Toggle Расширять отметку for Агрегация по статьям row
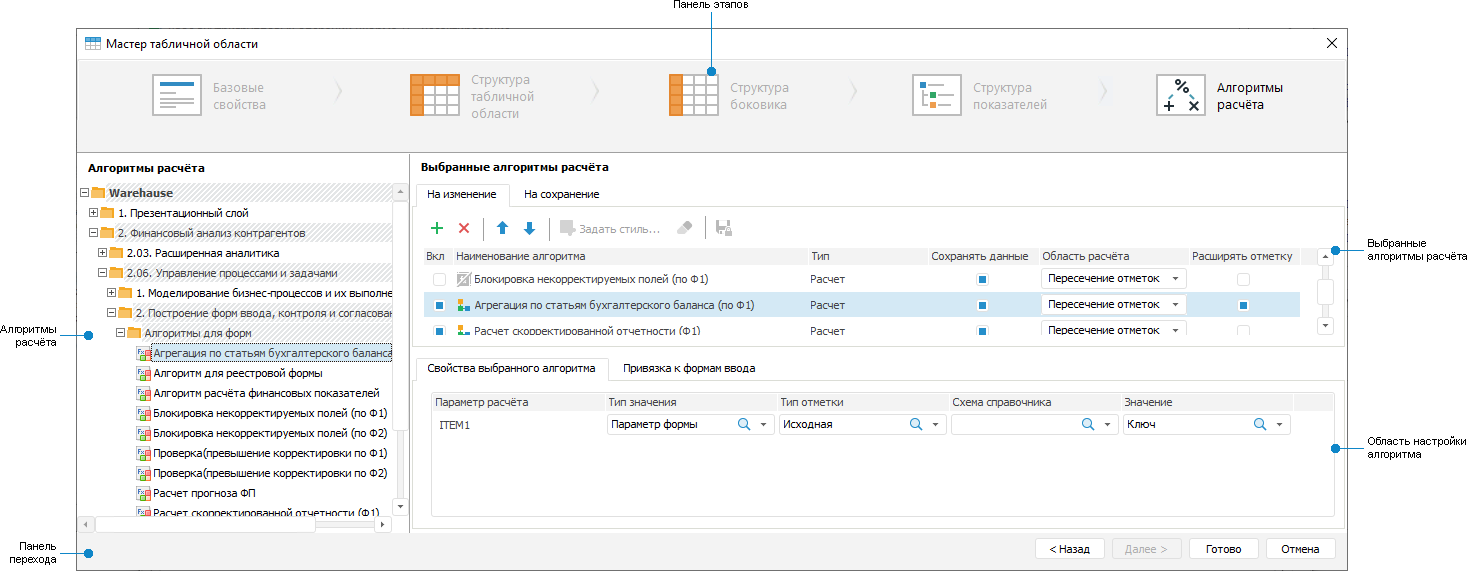 pos(1243,305)
